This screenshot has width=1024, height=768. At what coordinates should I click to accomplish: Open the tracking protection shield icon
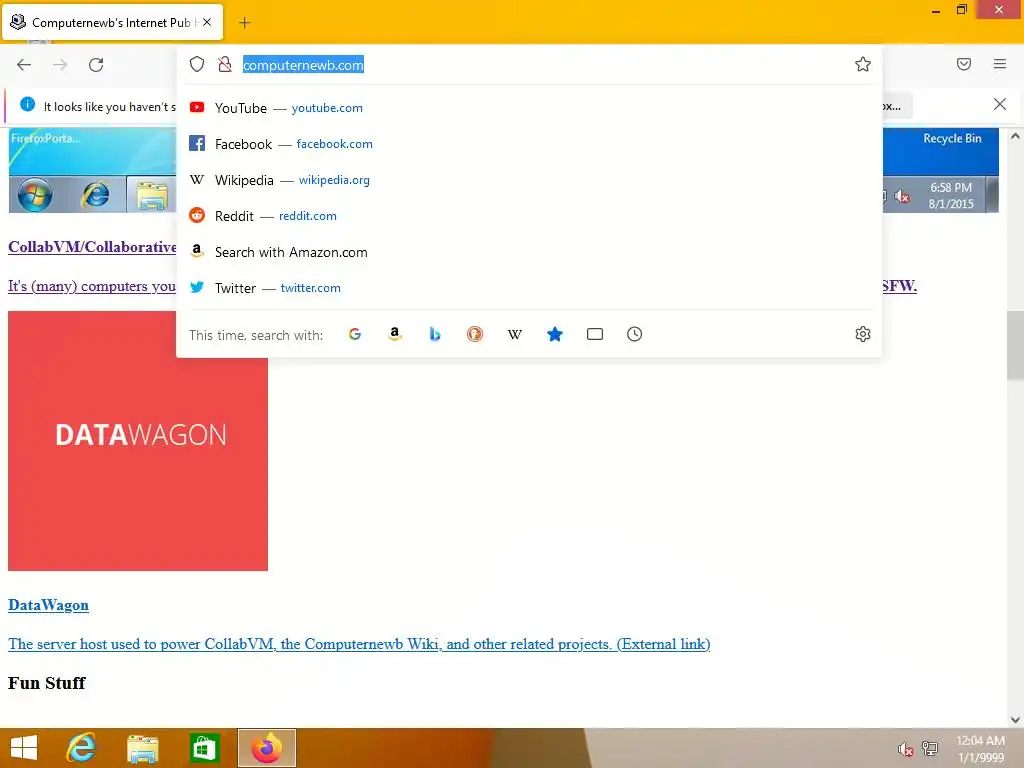pos(197,64)
